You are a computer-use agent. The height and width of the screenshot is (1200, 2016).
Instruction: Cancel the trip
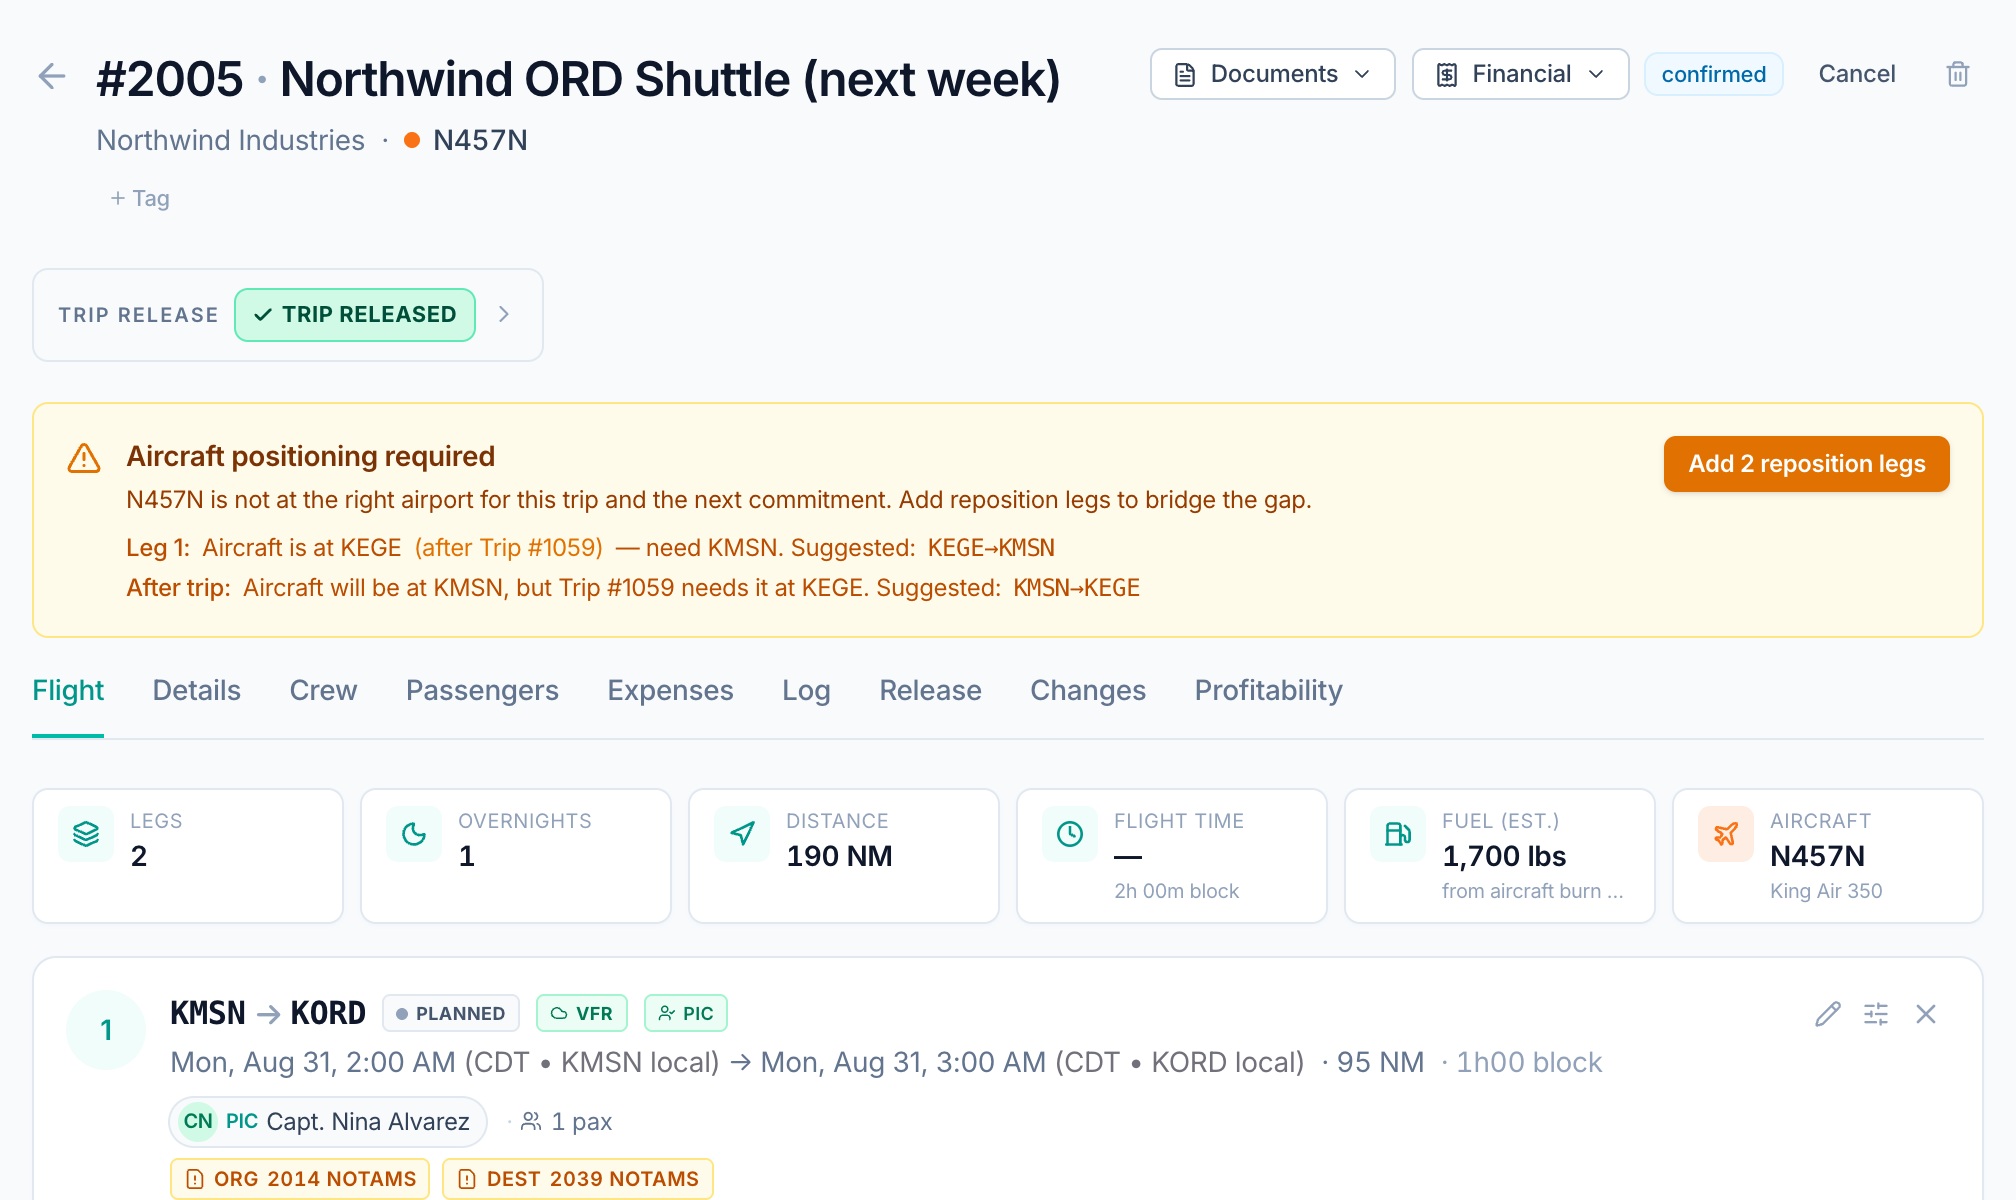pyautogui.click(x=1856, y=74)
